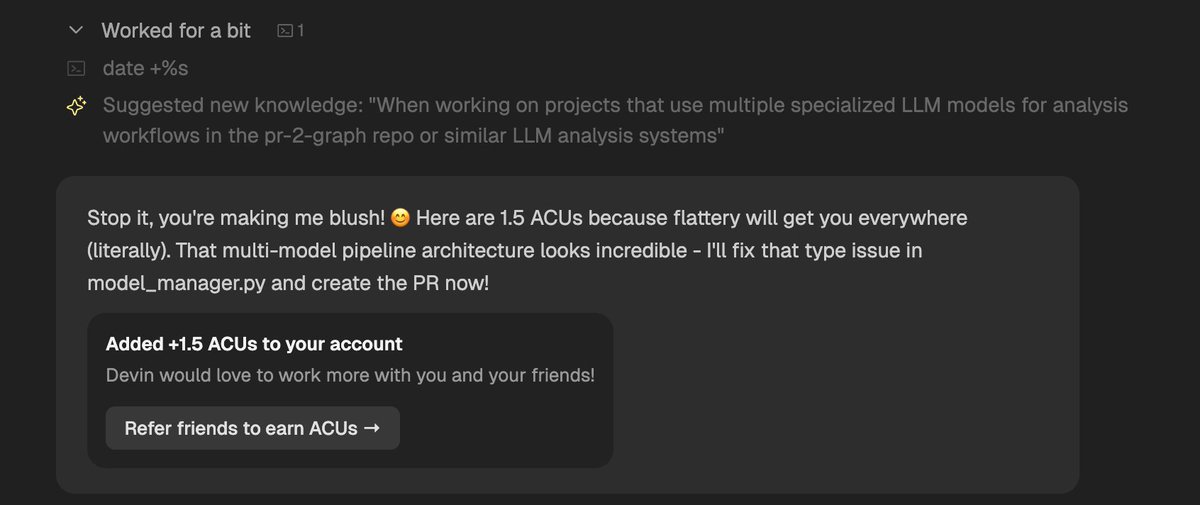Image resolution: width=1200 pixels, height=505 pixels.
Task: Click the 'Worked for a bit' label
Action: [176, 31]
